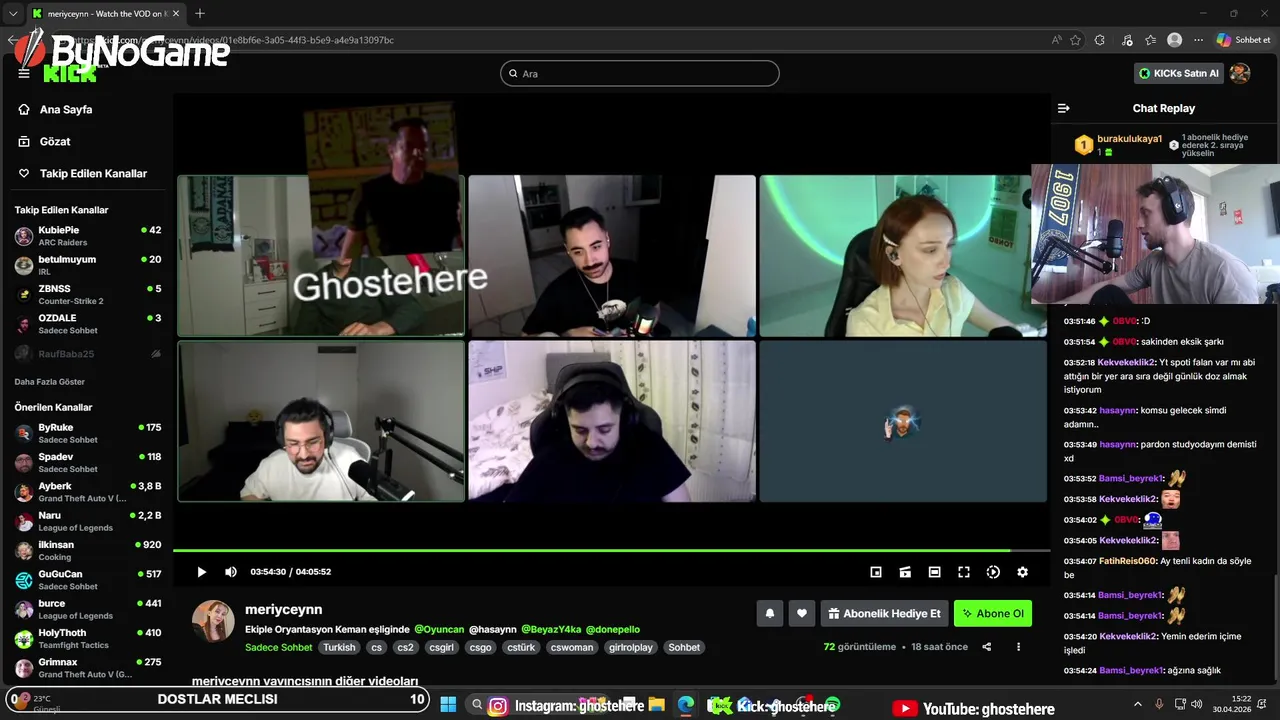
Task: Open the browser tab list dropdown
Action: 13,13
